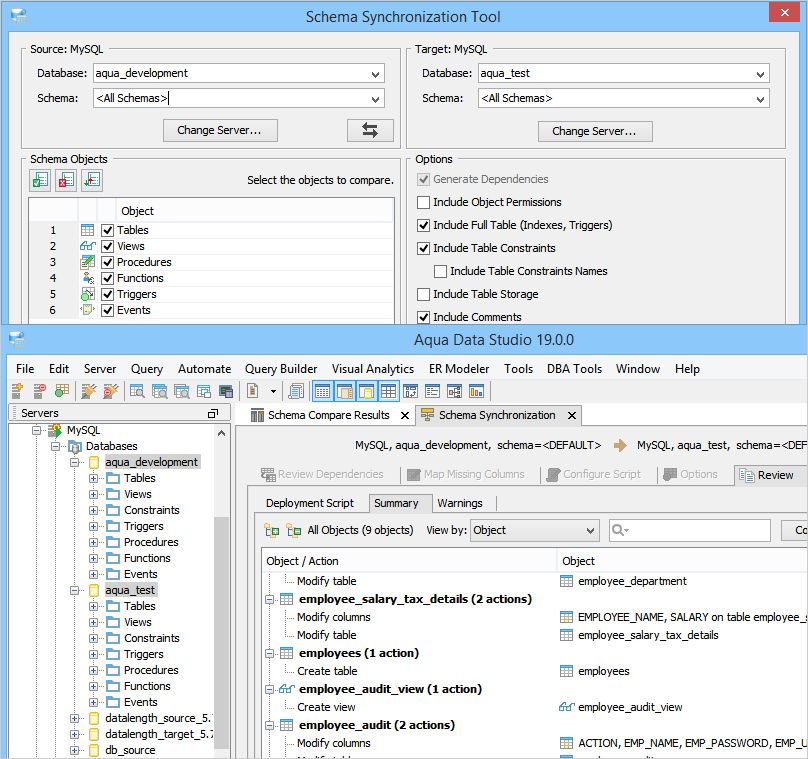Uncheck the Events object checkbox
Viewport: 808px width, 759px height.
pos(107,310)
